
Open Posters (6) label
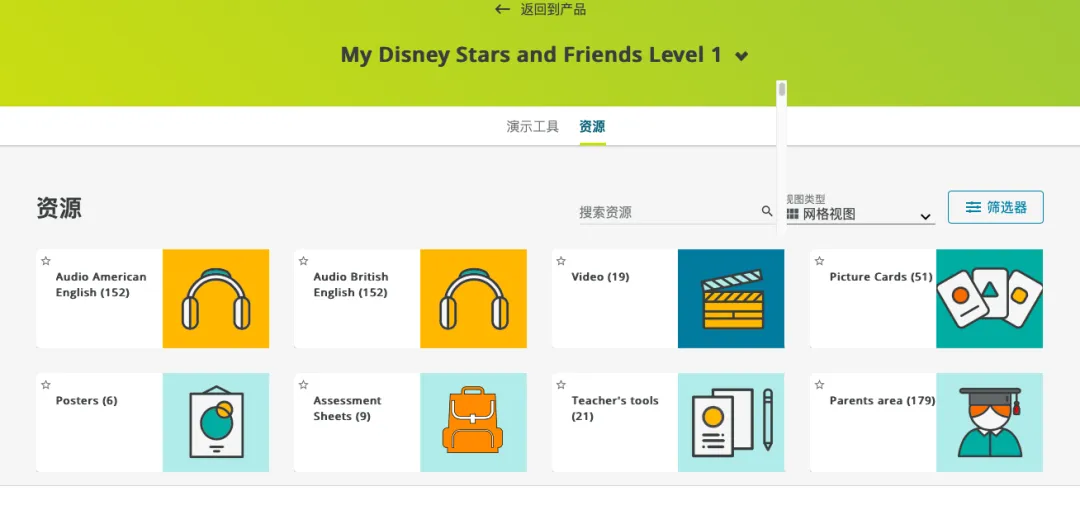tap(87, 401)
